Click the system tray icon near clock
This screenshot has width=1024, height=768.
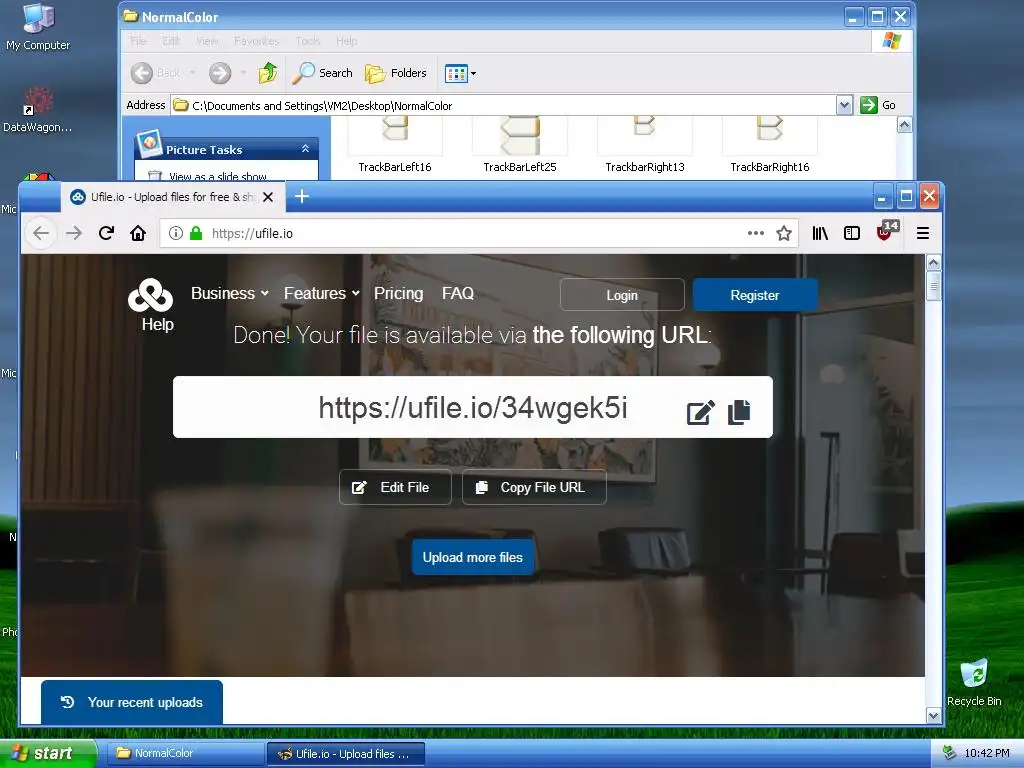(949, 753)
